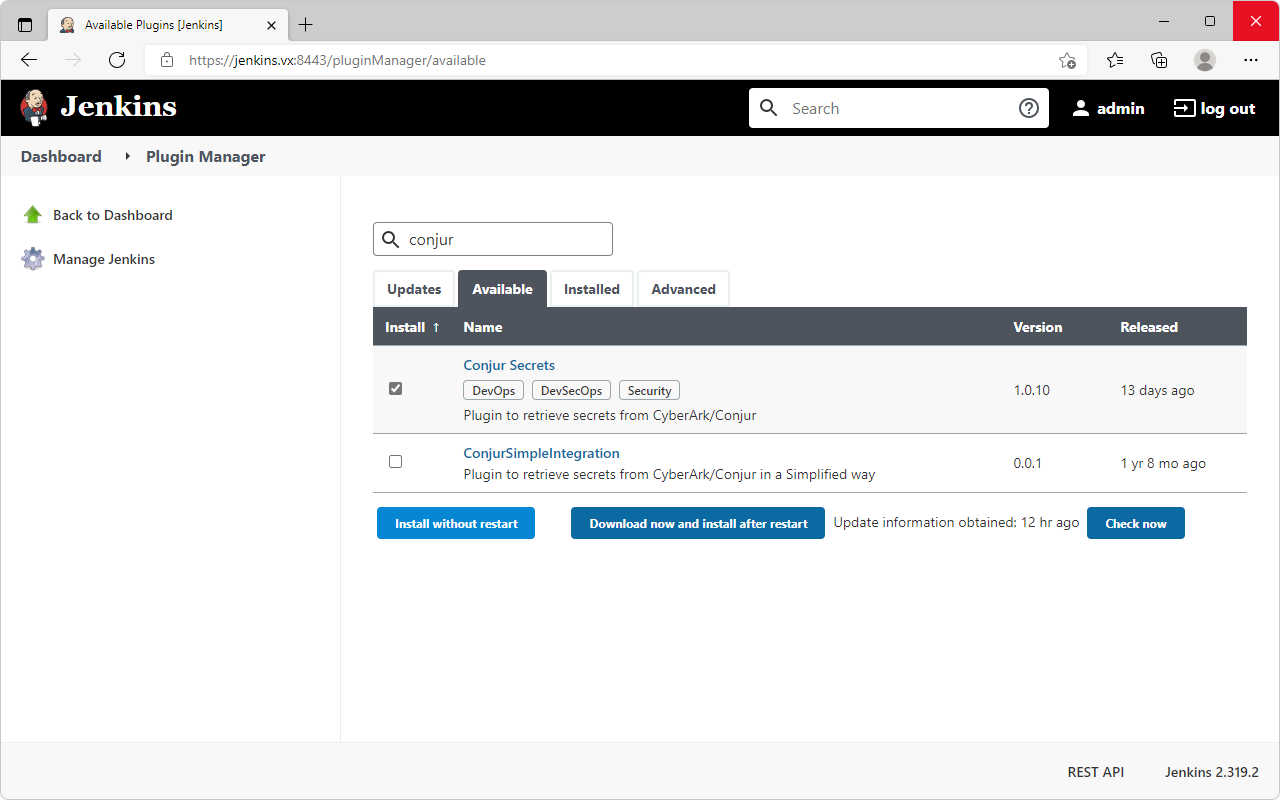Click the Update information obtained text
1280x800 pixels.
[956, 522]
